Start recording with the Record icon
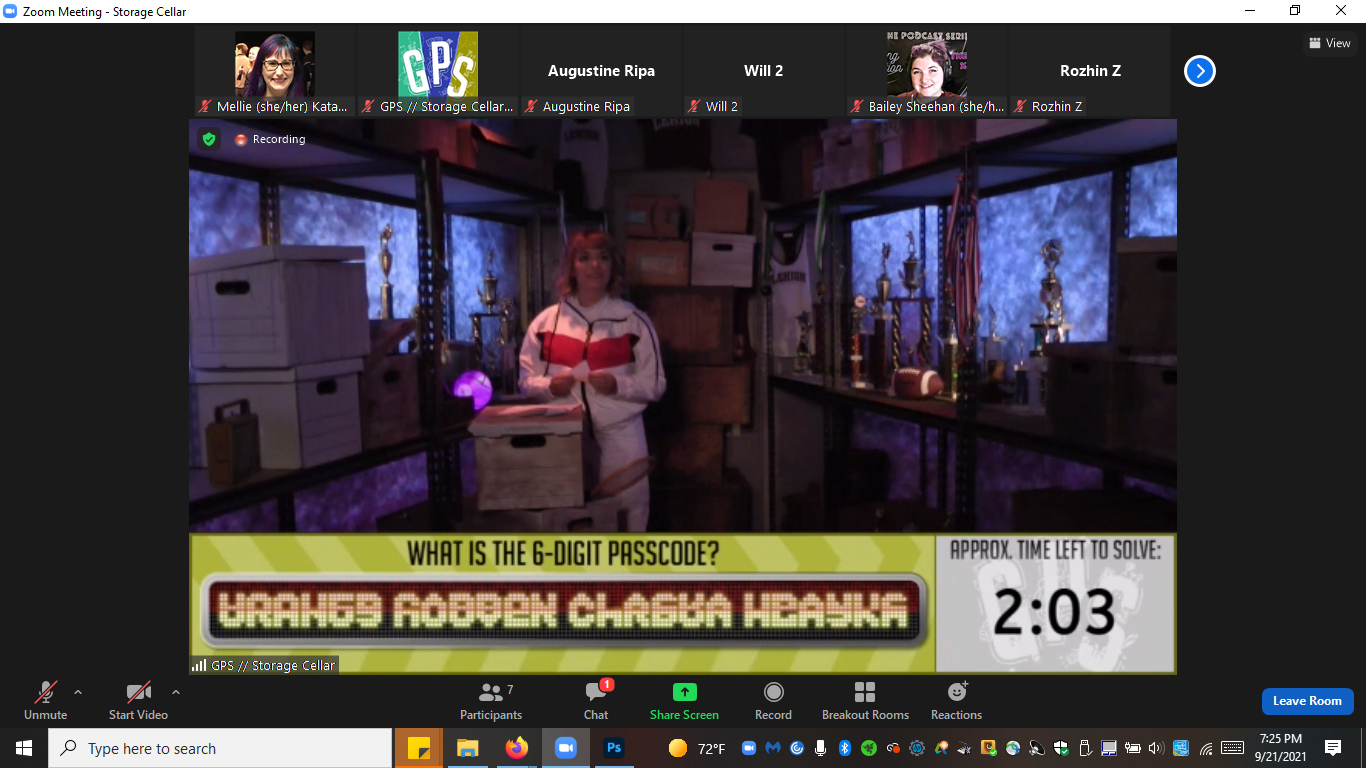The width and height of the screenshot is (1366, 768). [773, 692]
